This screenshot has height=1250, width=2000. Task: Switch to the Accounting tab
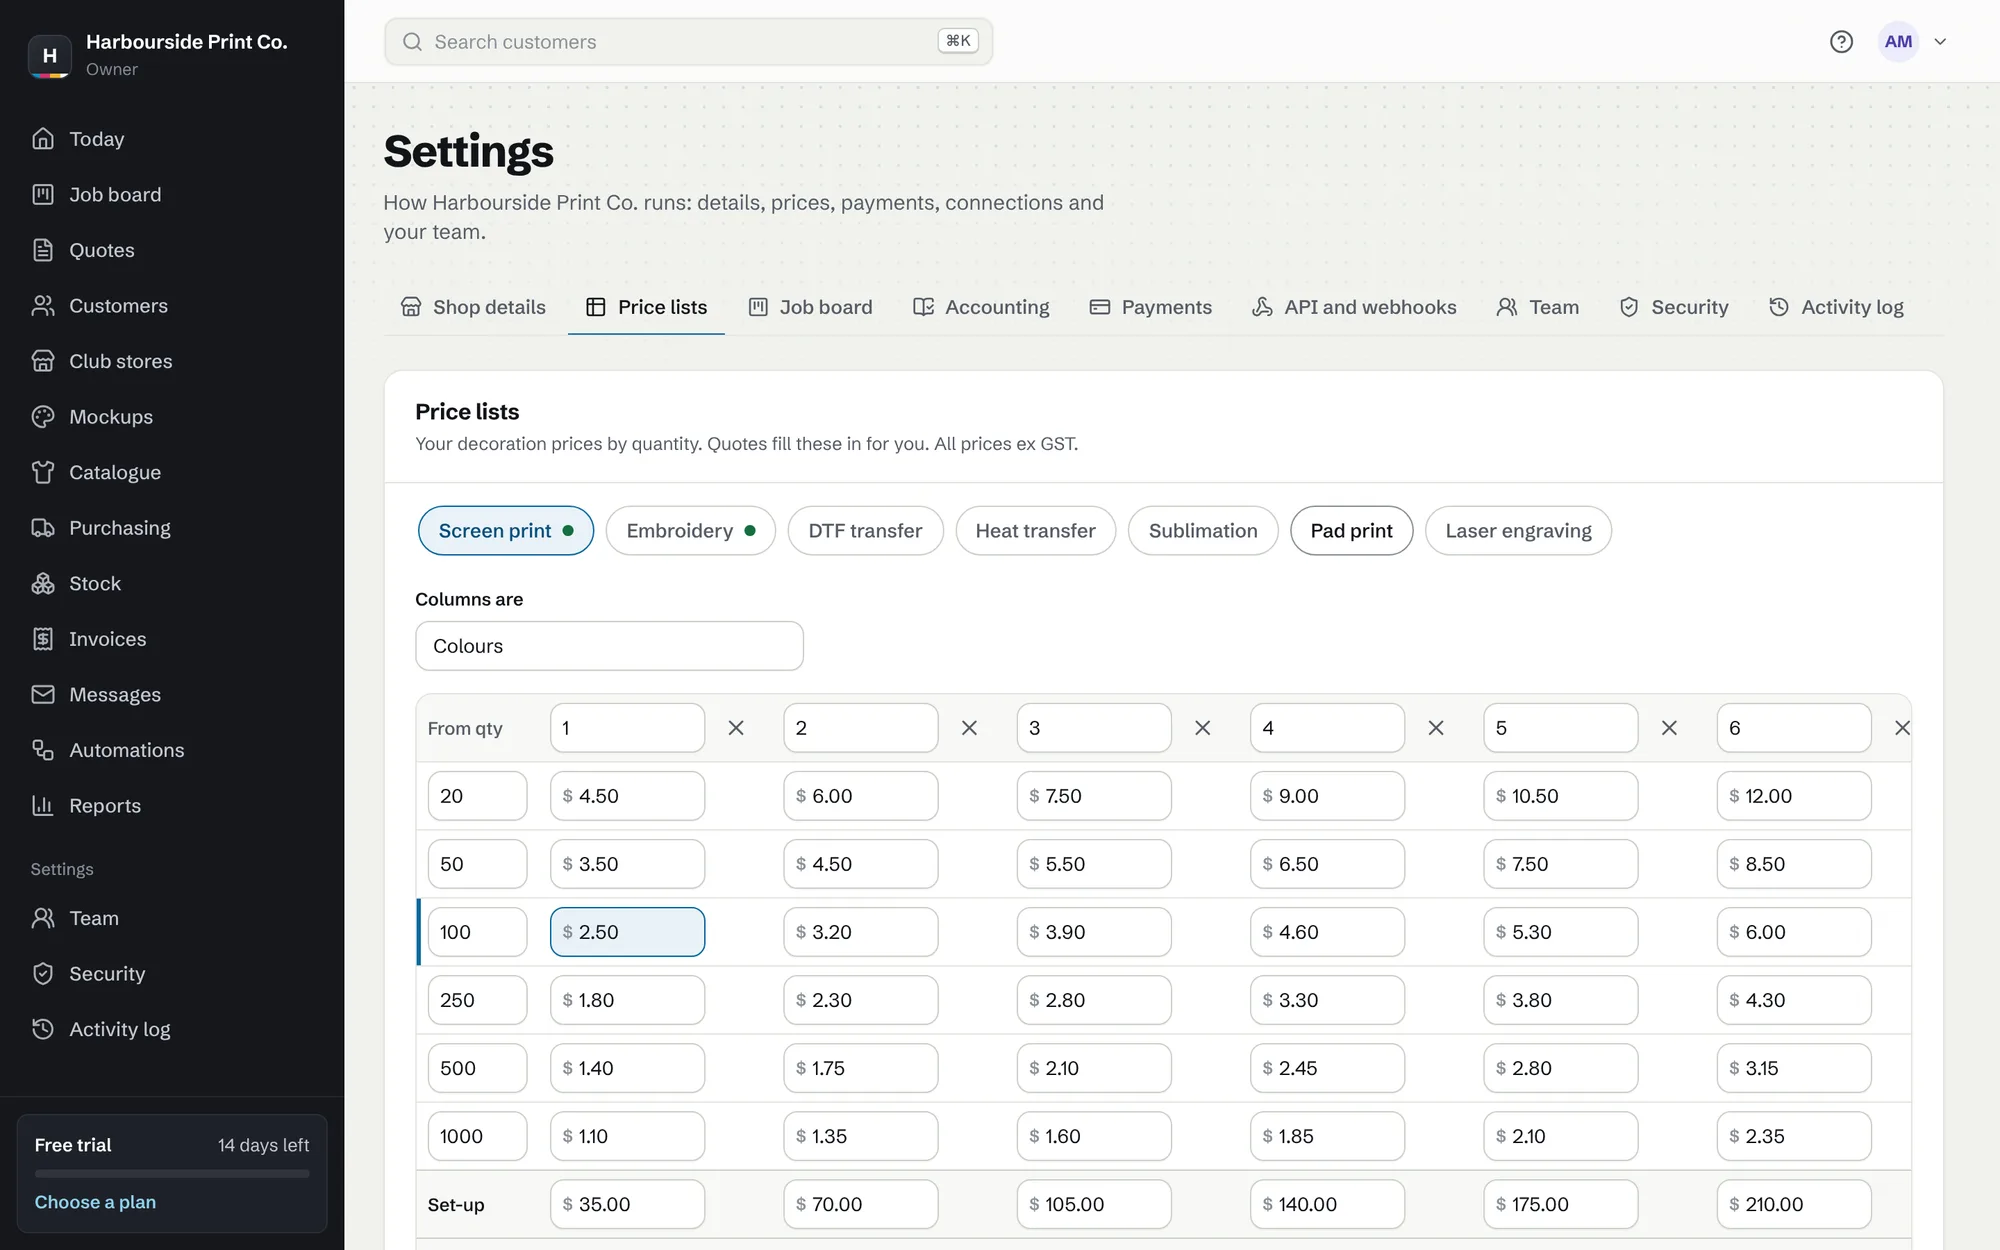coord(981,307)
